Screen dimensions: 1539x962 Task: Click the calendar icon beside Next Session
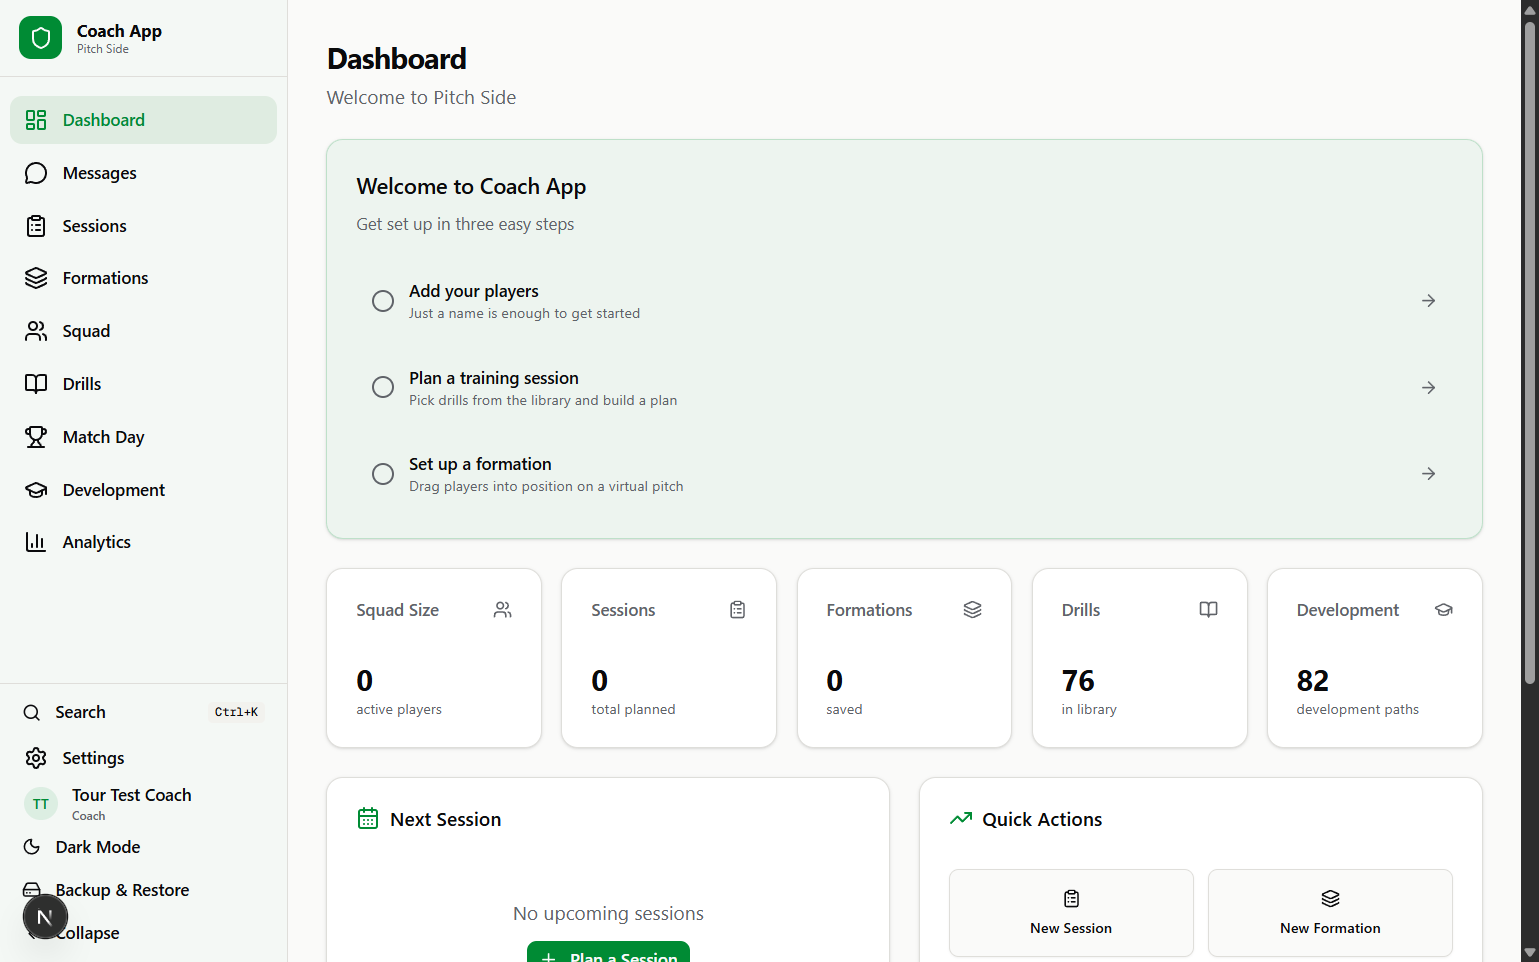[368, 819]
